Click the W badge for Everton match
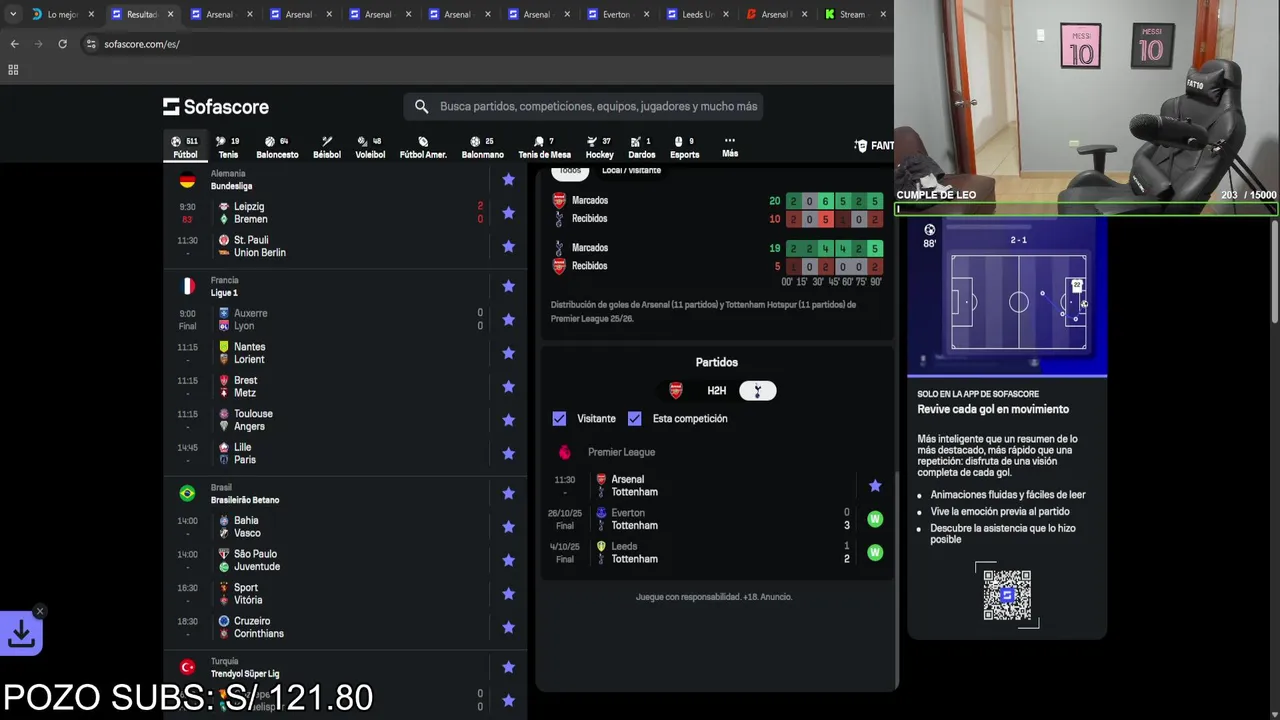Viewport: 1280px width, 720px height. [875, 519]
